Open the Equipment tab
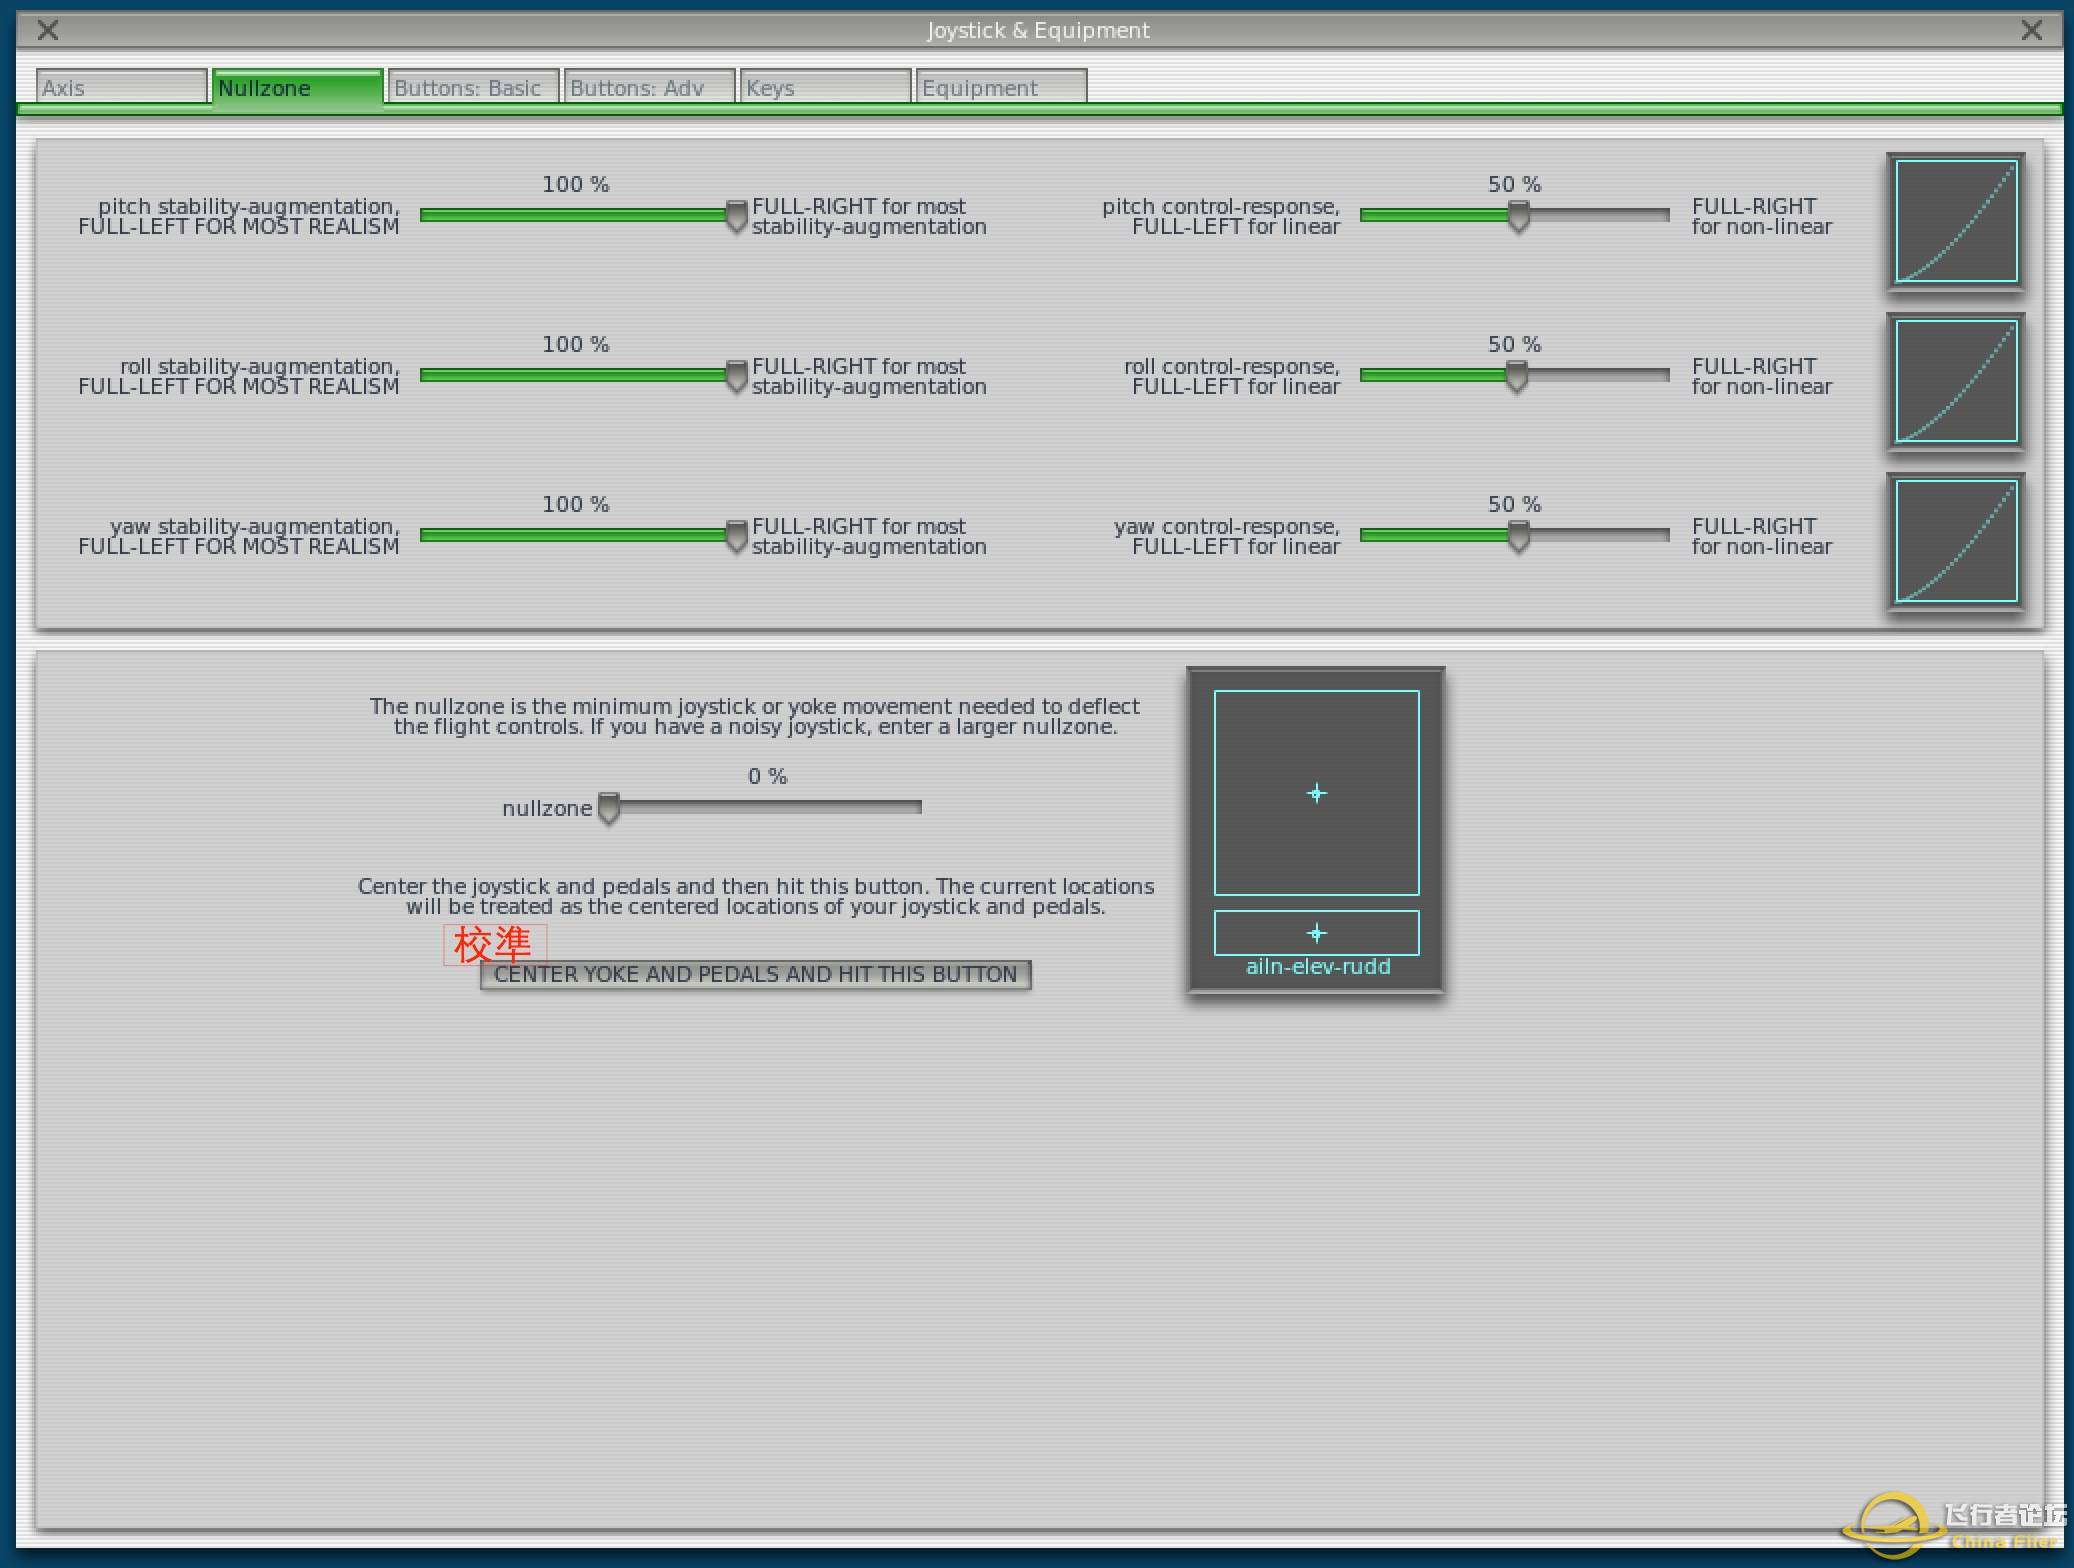The height and width of the screenshot is (1568, 2074). (x=1001, y=87)
